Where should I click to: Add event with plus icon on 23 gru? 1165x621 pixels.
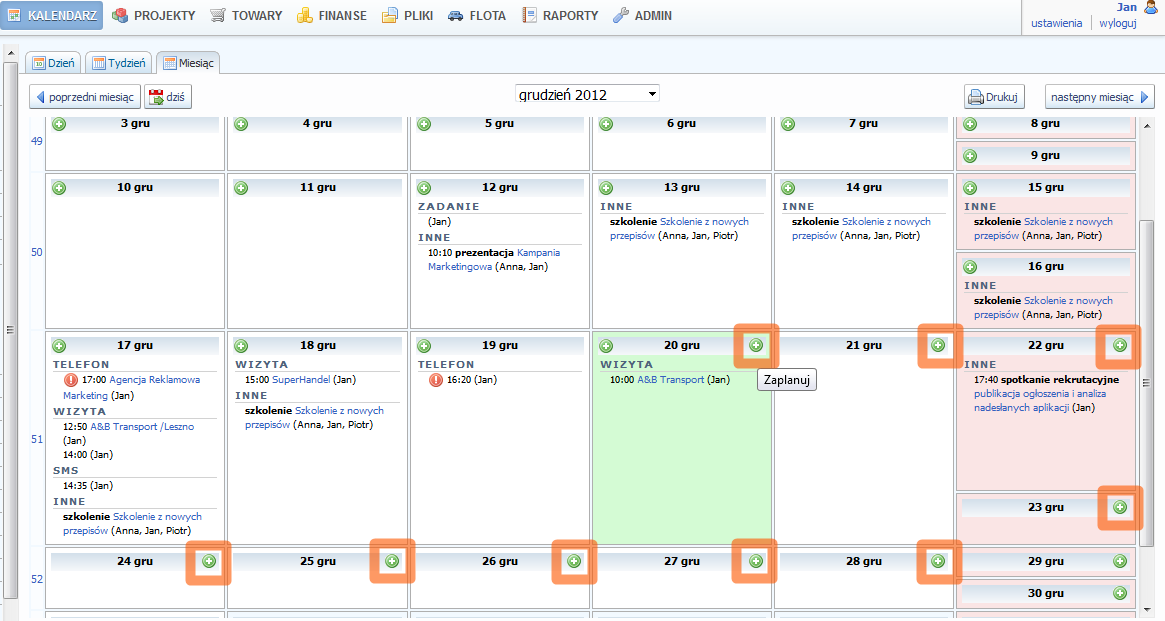1120,507
